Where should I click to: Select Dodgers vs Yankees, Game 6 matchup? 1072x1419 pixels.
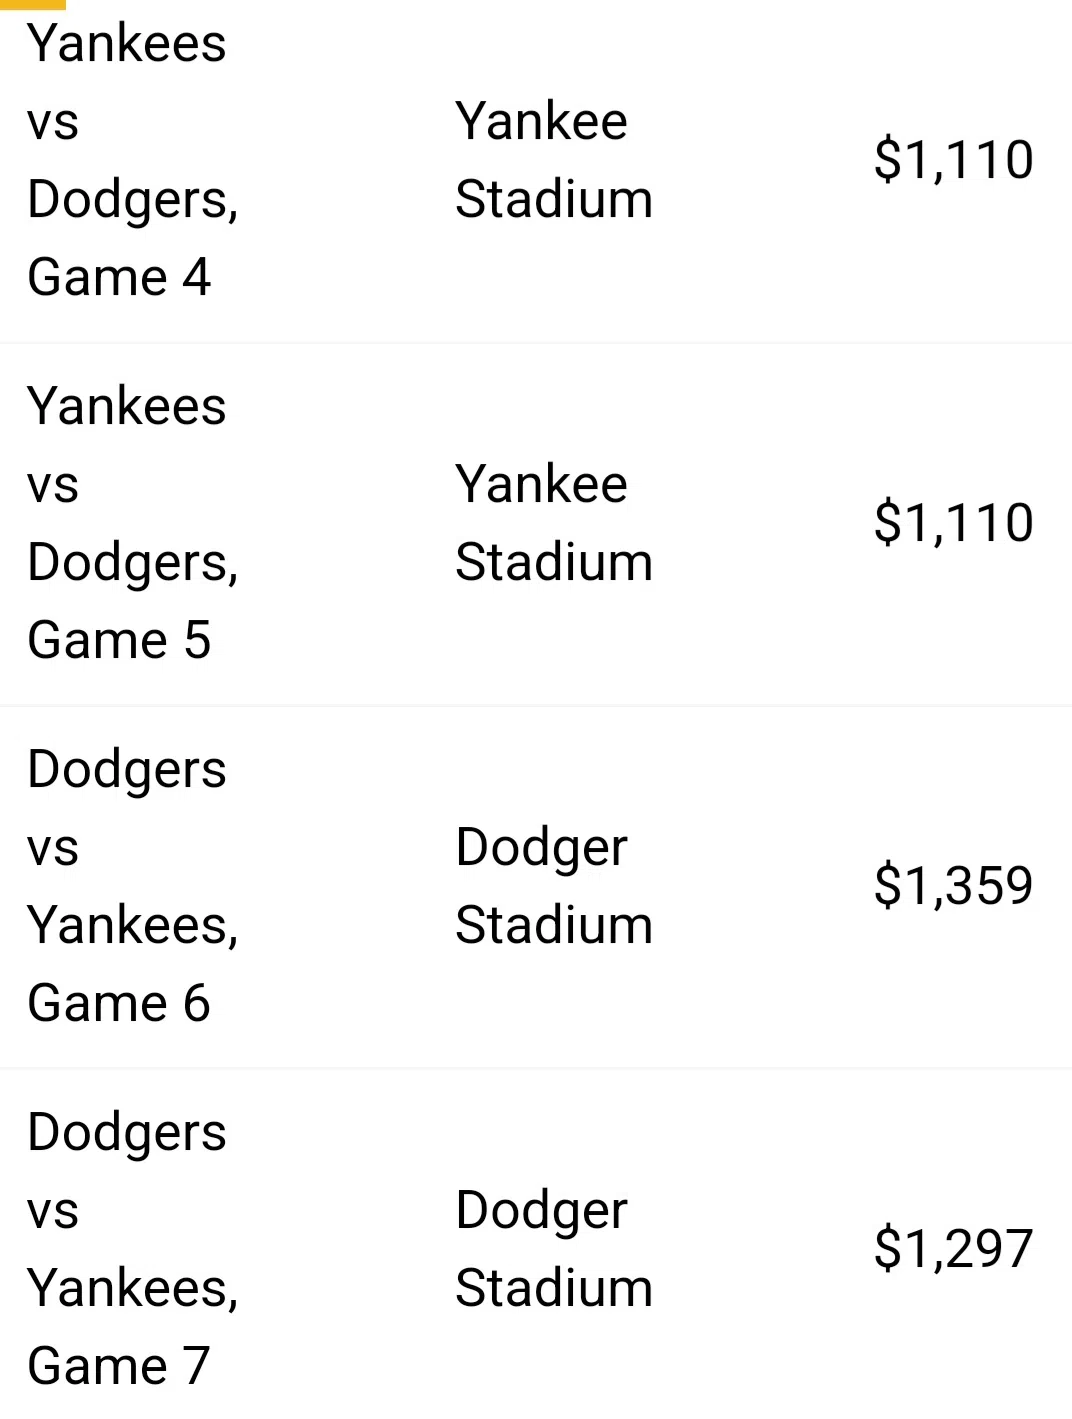133,886
